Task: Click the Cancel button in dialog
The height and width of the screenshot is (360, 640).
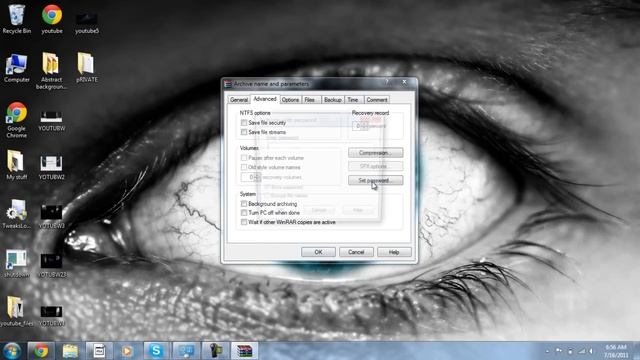Action: [356, 252]
